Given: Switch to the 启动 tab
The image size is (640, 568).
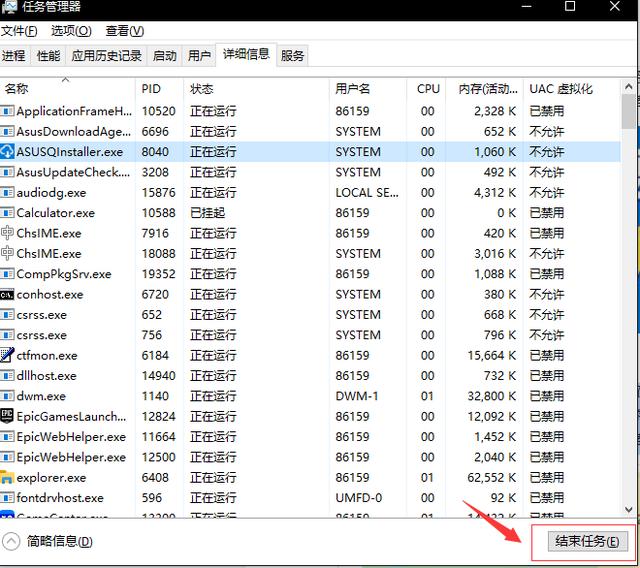Looking at the screenshot, I should [x=164, y=55].
